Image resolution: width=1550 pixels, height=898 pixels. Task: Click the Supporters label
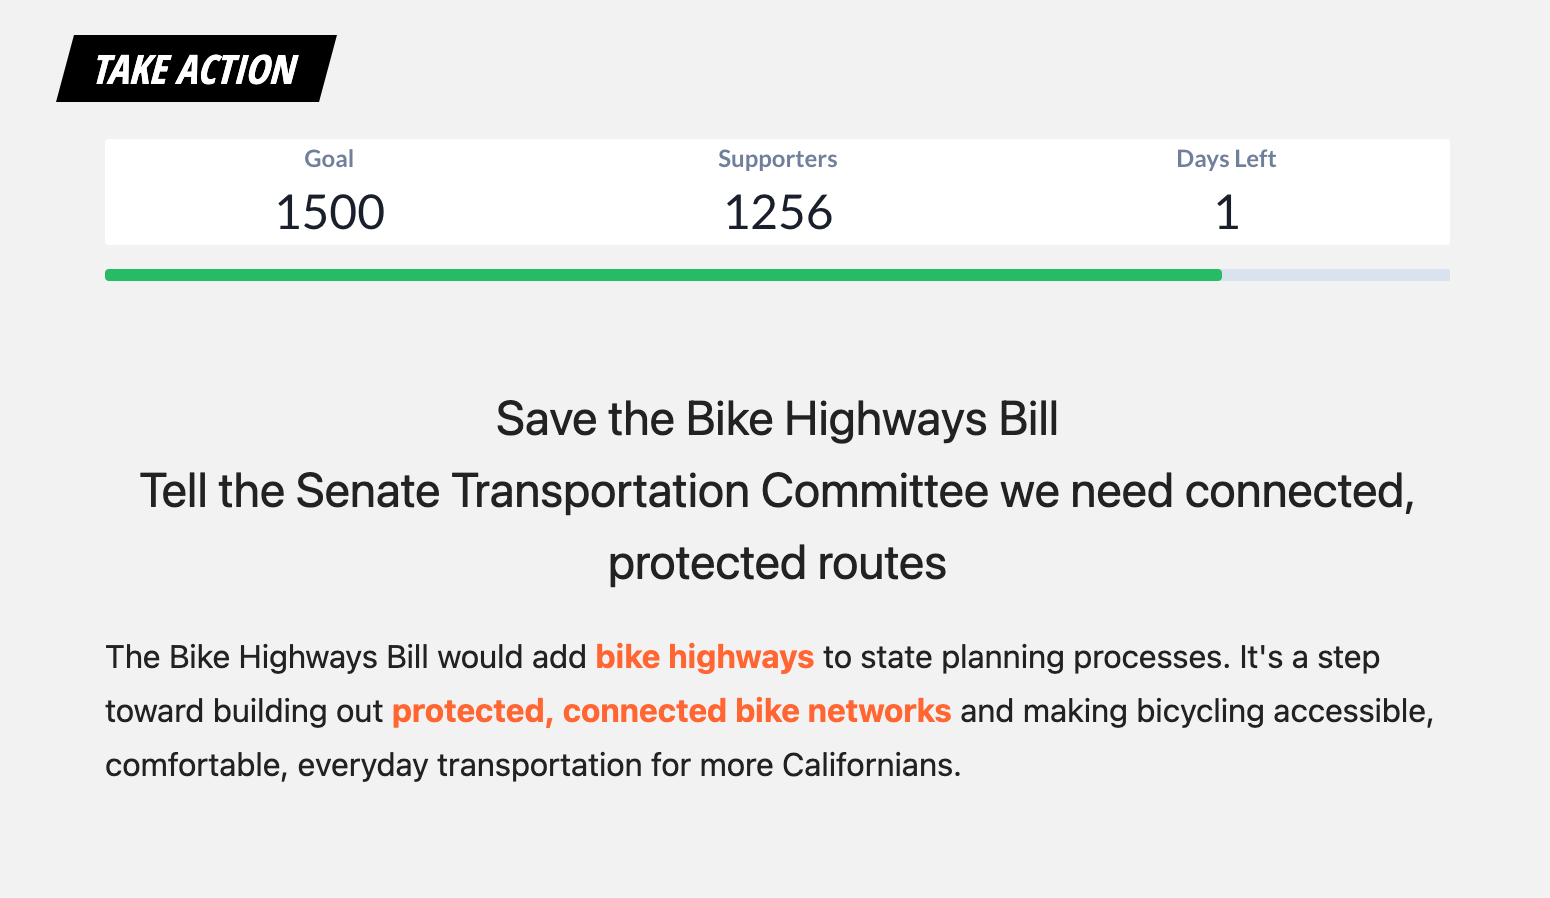pos(777,159)
